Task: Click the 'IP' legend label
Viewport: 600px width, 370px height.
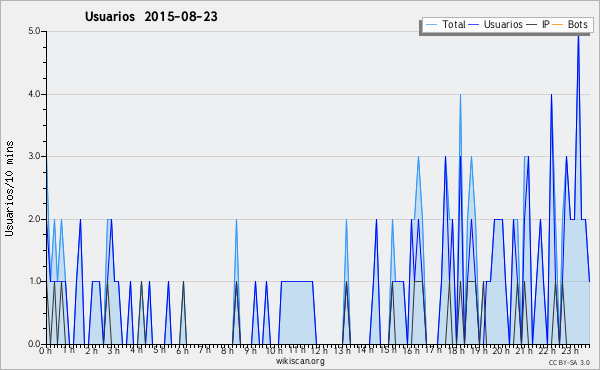Action: 546,24
